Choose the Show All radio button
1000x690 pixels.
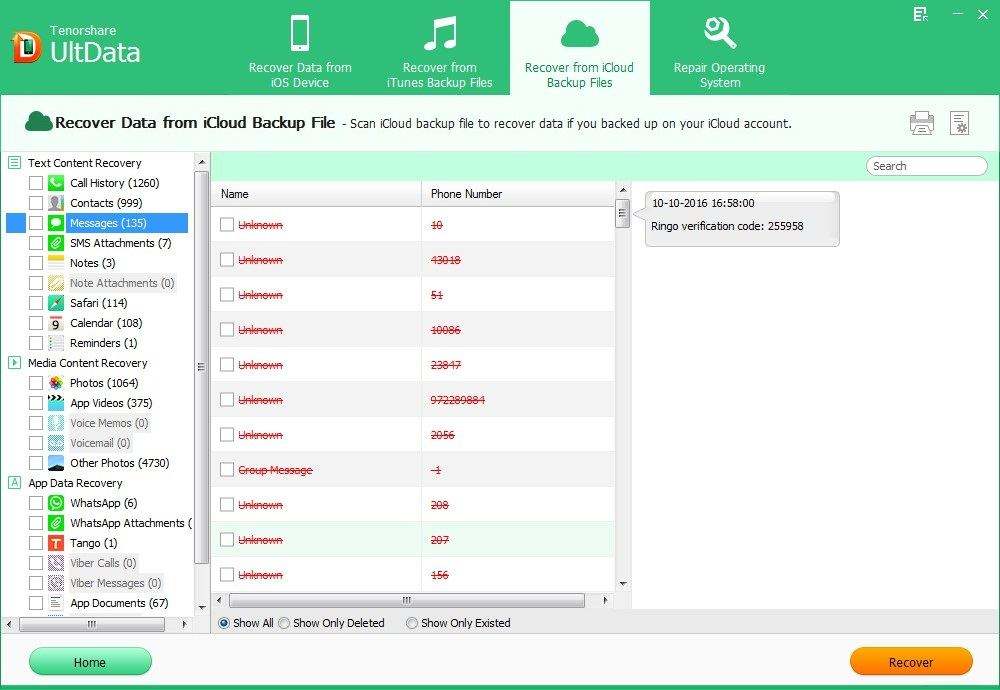pos(224,623)
